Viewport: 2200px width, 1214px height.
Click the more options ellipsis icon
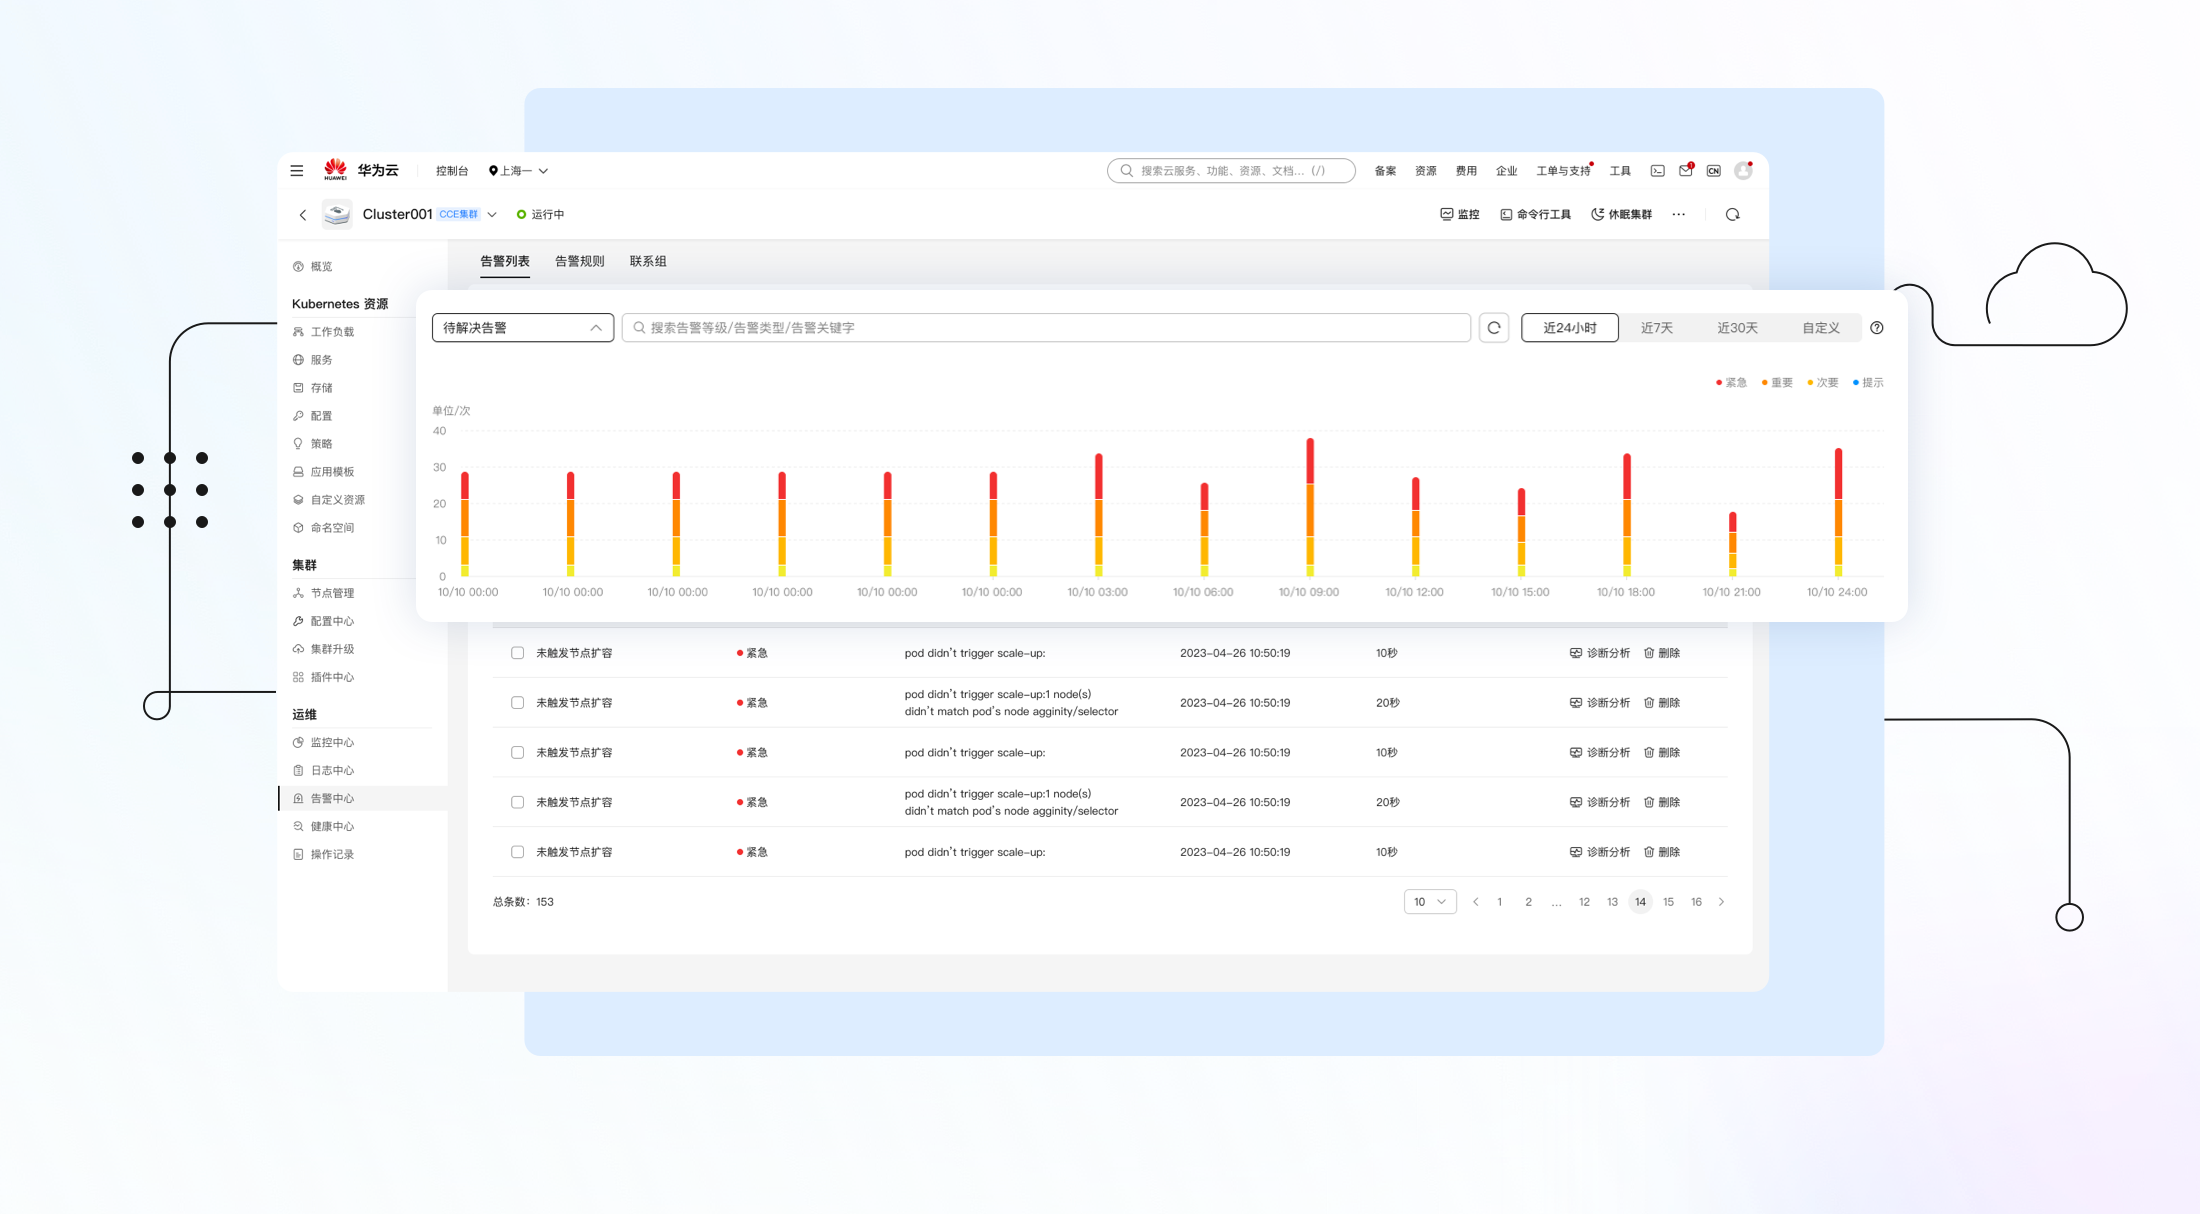1679,215
